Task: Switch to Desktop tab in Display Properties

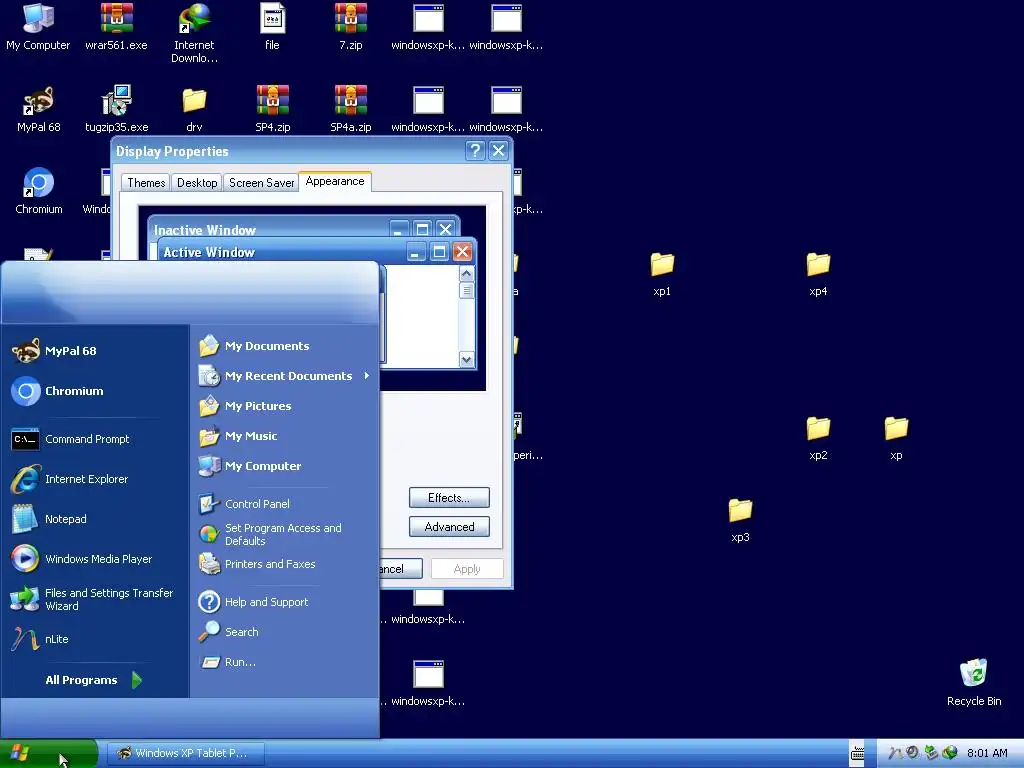Action: pyautogui.click(x=197, y=183)
